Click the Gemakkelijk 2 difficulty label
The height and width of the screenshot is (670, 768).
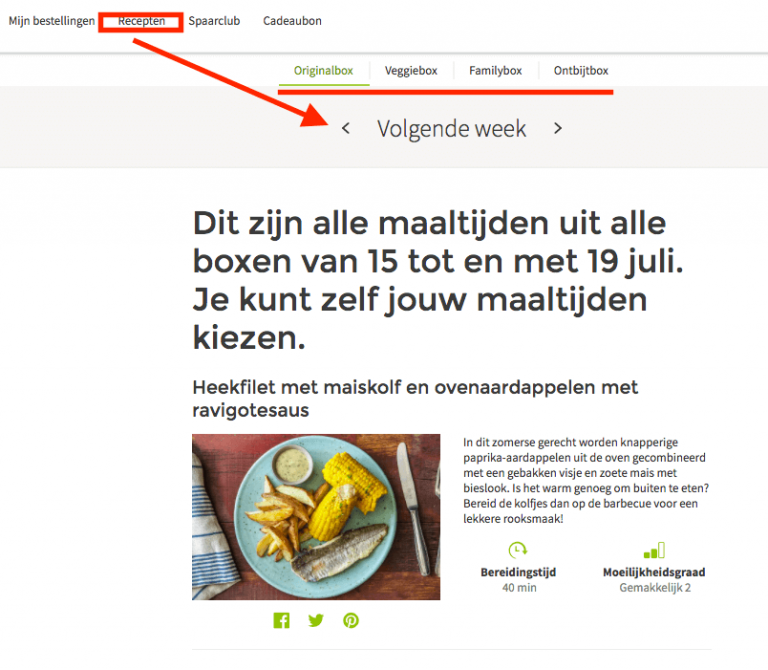click(655, 588)
